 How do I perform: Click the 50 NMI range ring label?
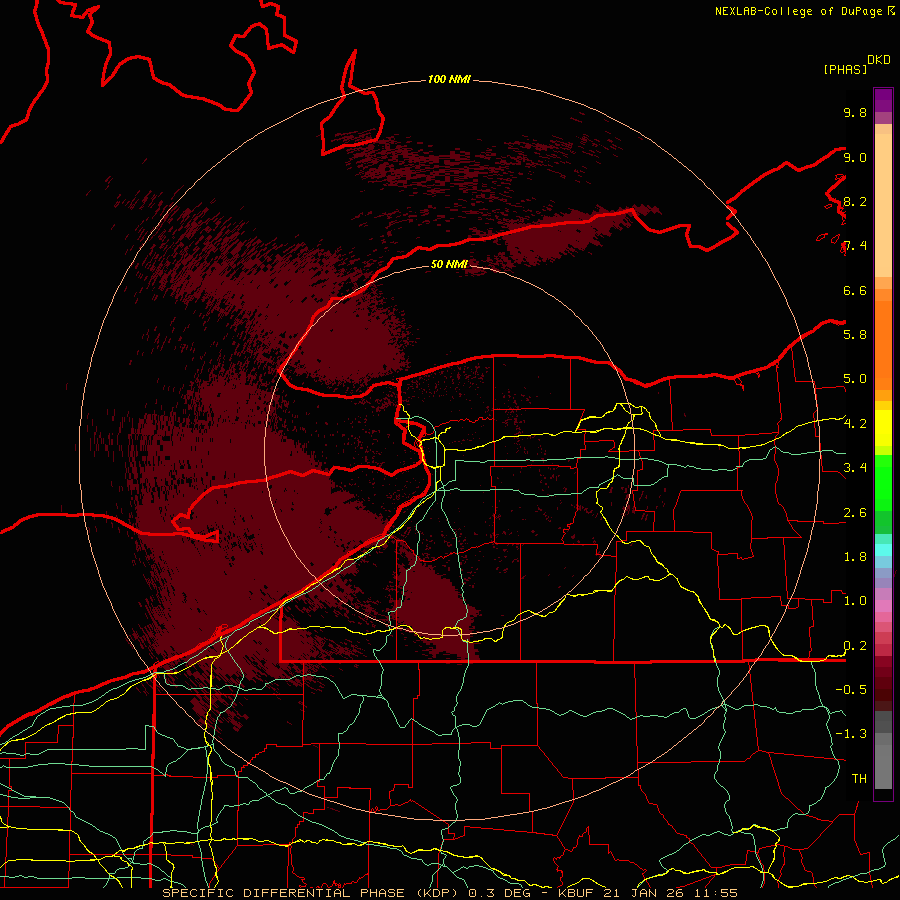coord(449,264)
